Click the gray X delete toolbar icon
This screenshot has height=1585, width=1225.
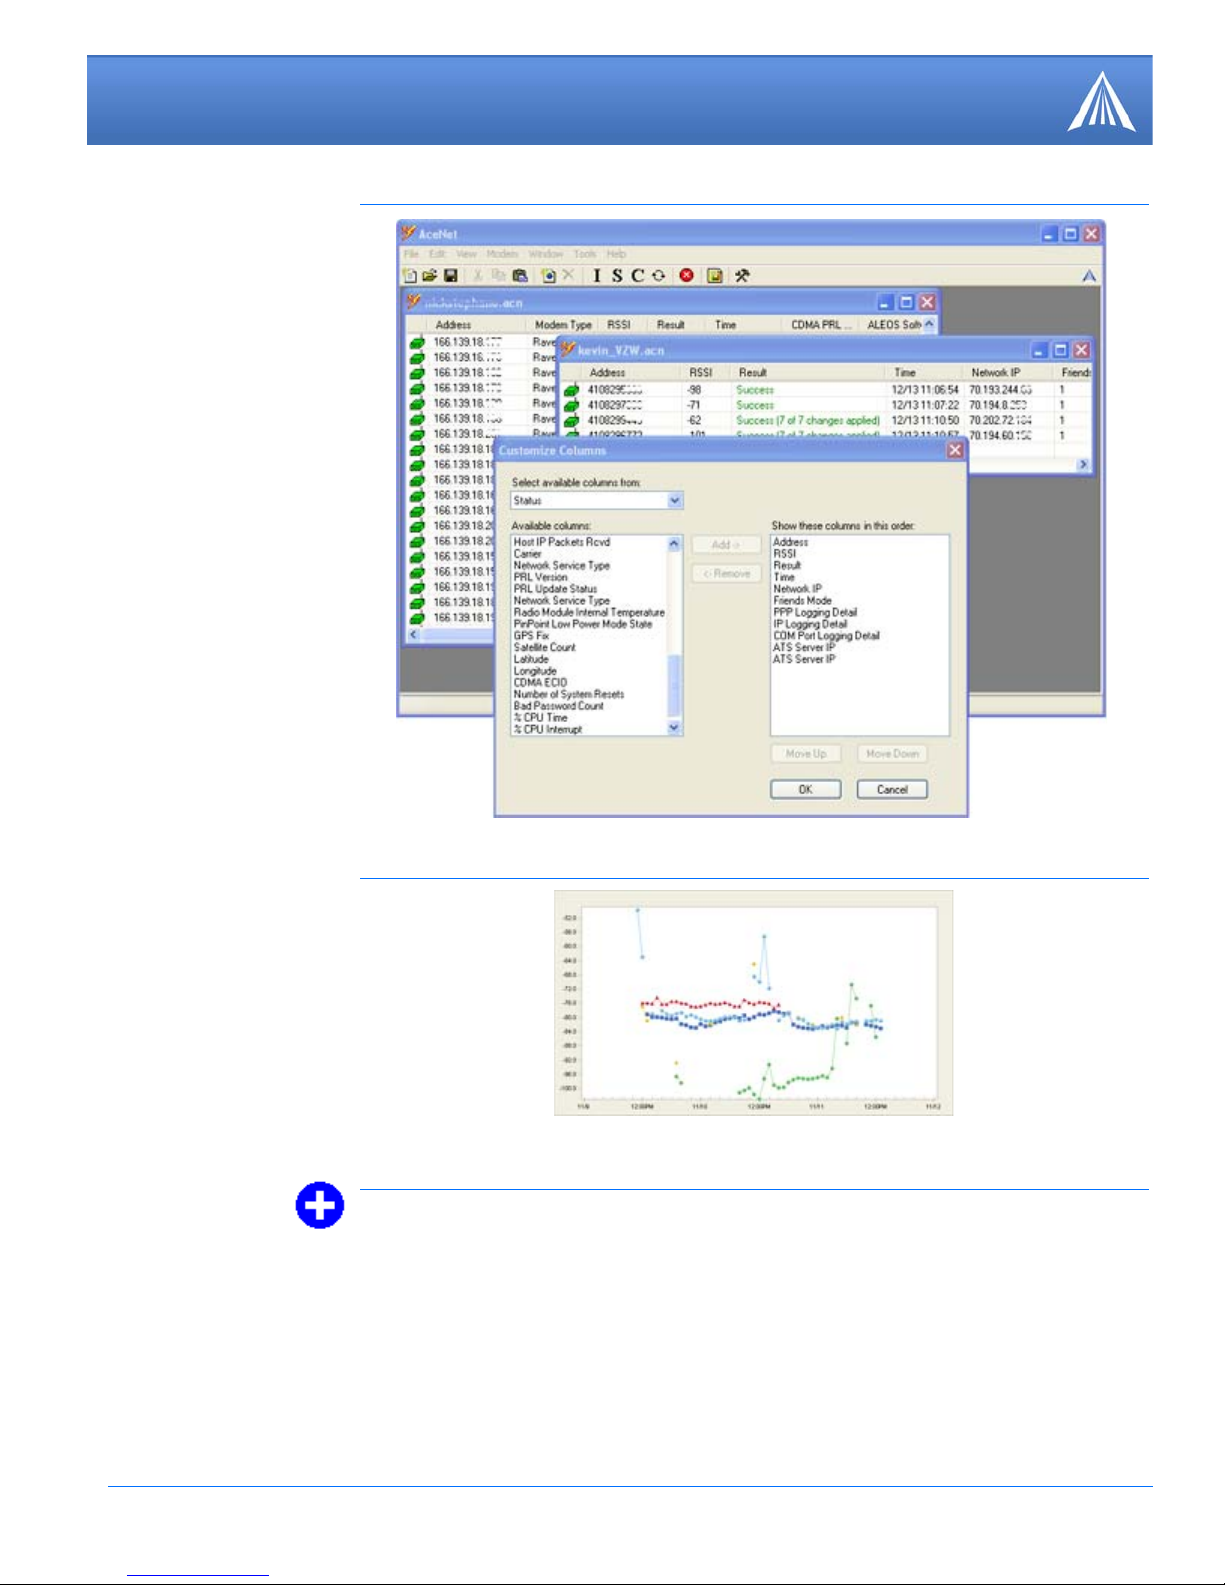point(568,275)
